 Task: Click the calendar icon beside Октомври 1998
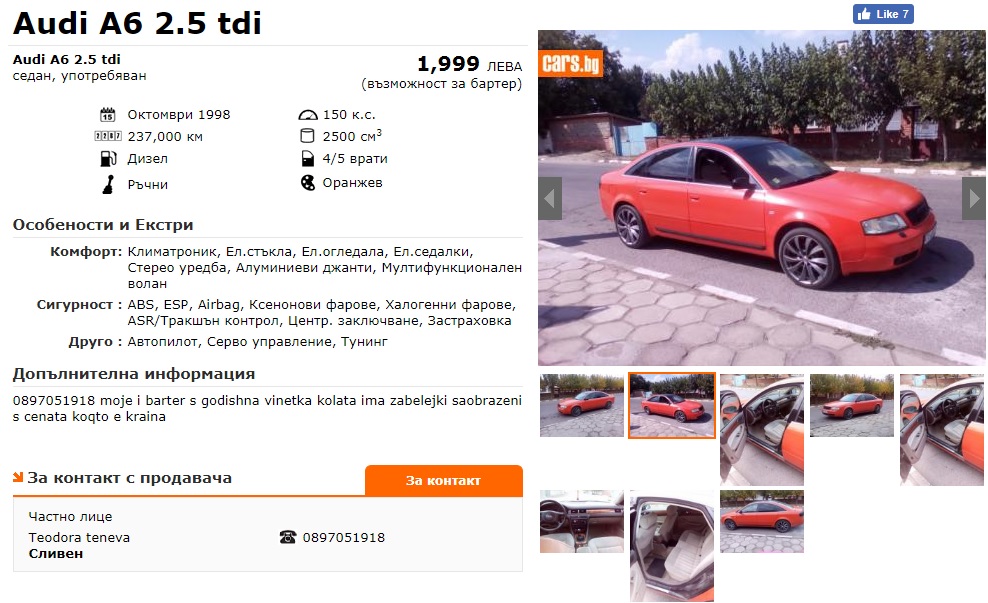pyautogui.click(x=108, y=115)
